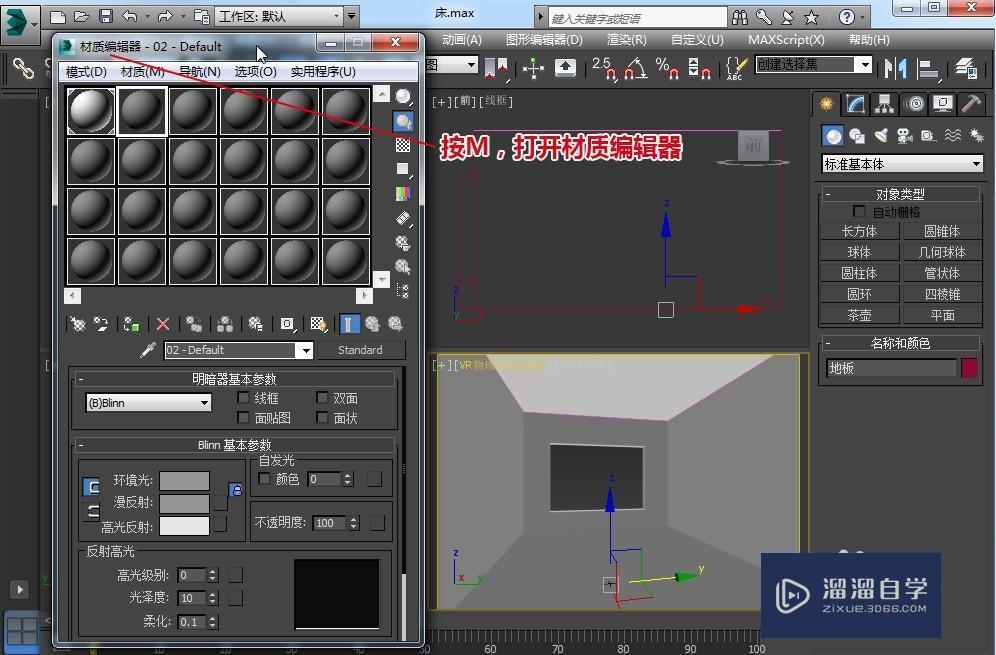Click the Standard material type button
This screenshot has height=655, width=996.
pyautogui.click(x=360, y=350)
